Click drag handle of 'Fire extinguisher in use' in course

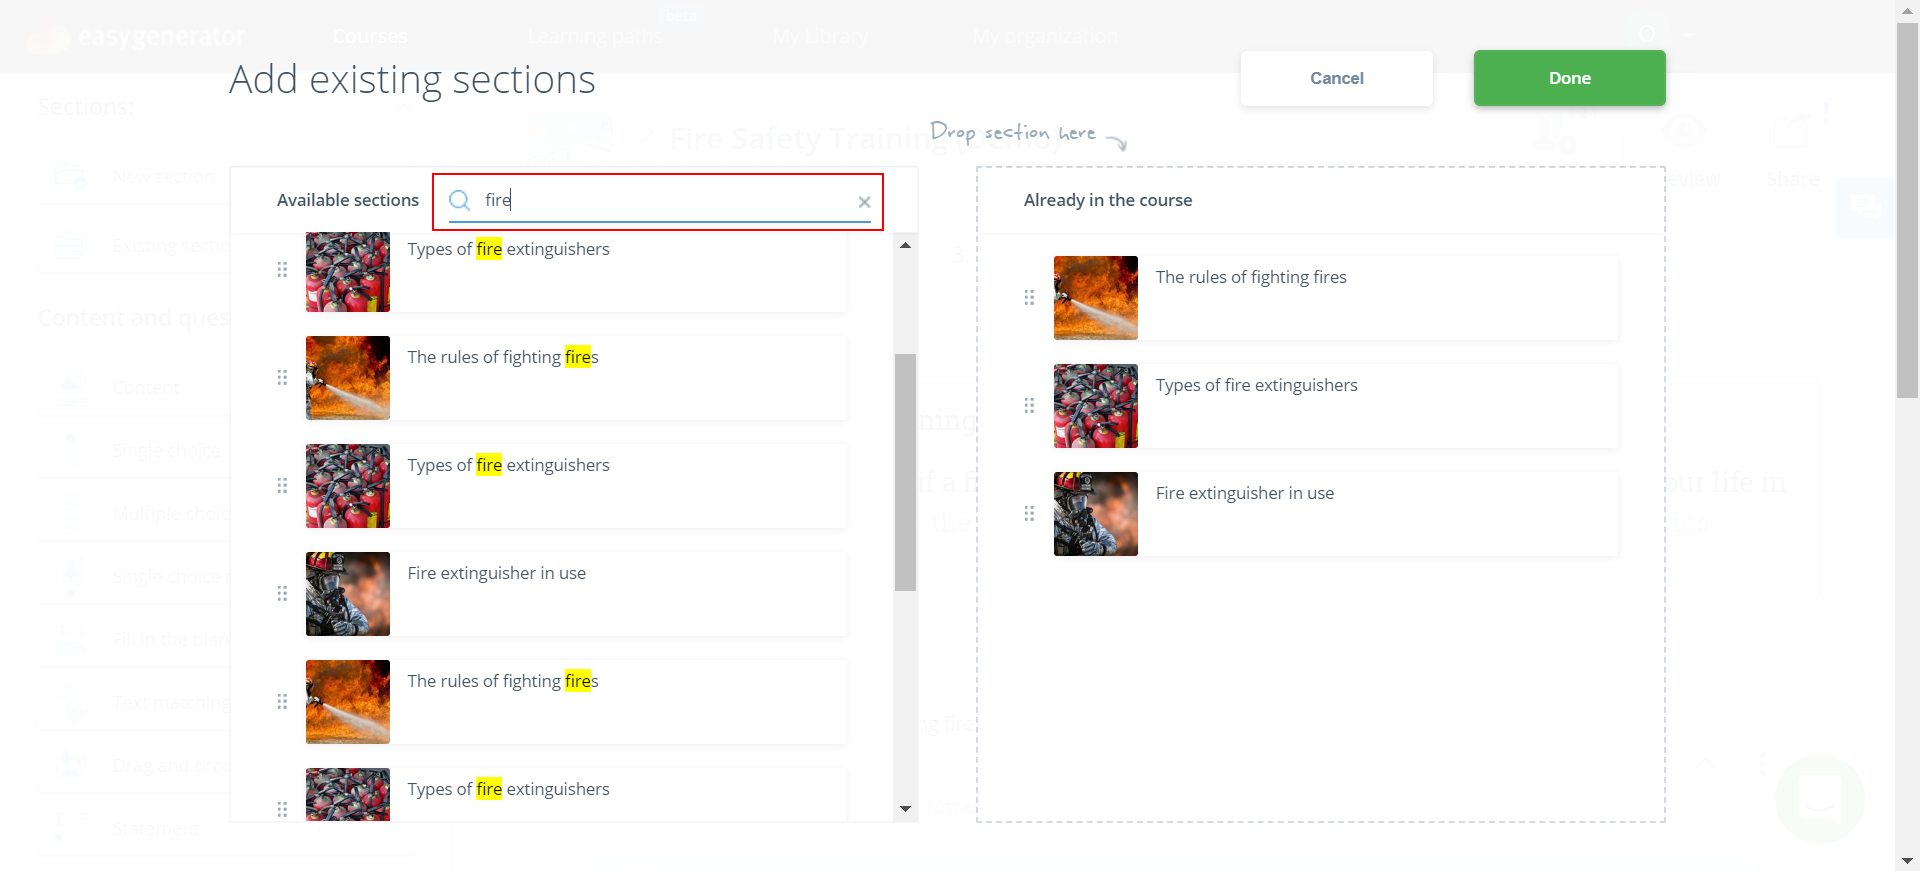coord(1029,514)
